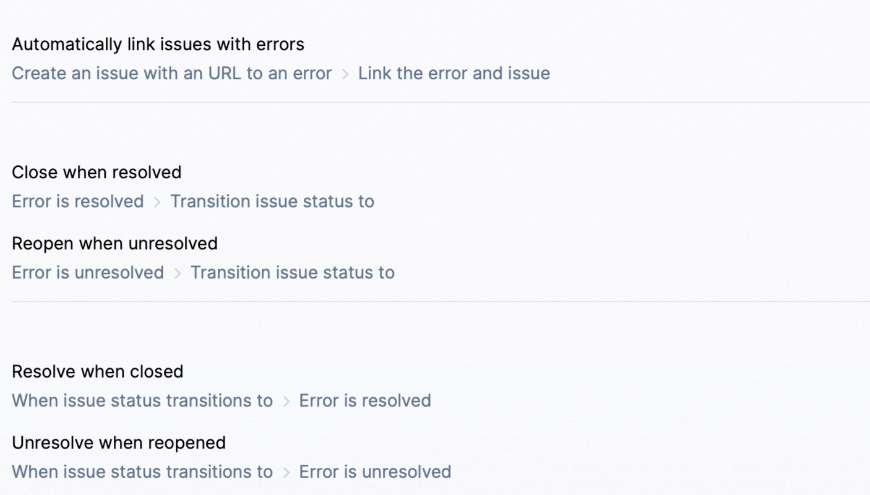This screenshot has height=495, width=870.
Task: Click "When issue status transitions to" under Unresolve when reopened
Action: click(x=142, y=471)
